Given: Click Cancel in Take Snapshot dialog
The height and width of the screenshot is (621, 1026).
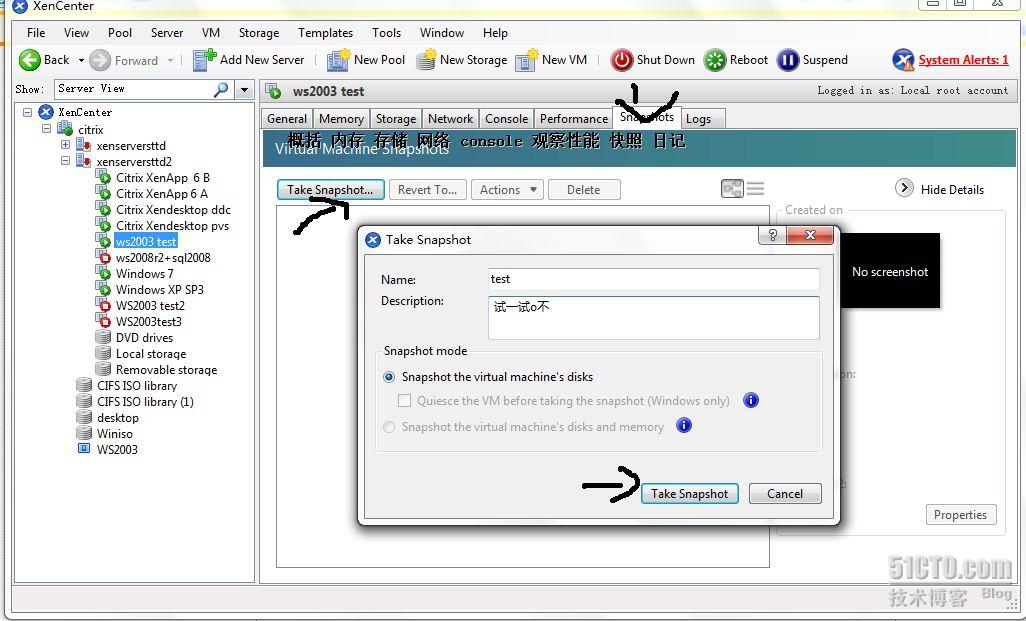Looking at the screenshot, I should [785, 493].
